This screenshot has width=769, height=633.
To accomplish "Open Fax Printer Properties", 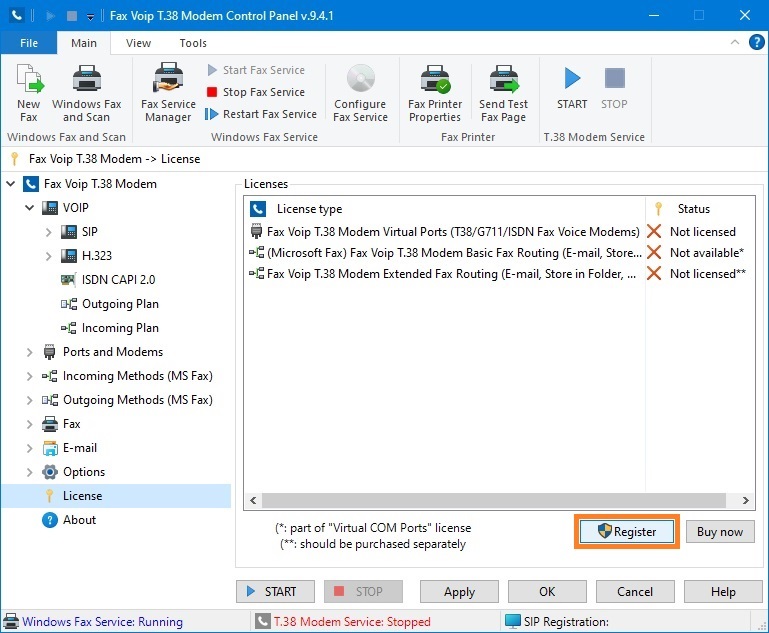I will point(435,93).
